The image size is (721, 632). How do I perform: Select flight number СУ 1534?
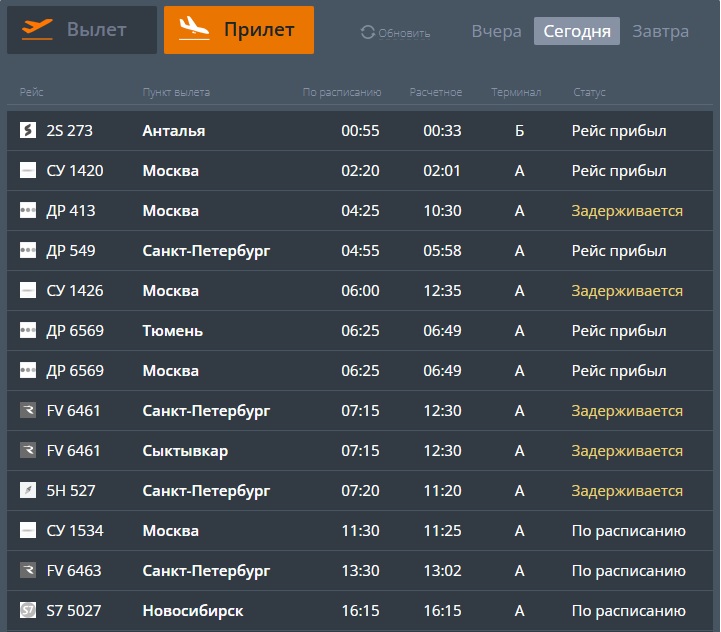tap(75, 531)
